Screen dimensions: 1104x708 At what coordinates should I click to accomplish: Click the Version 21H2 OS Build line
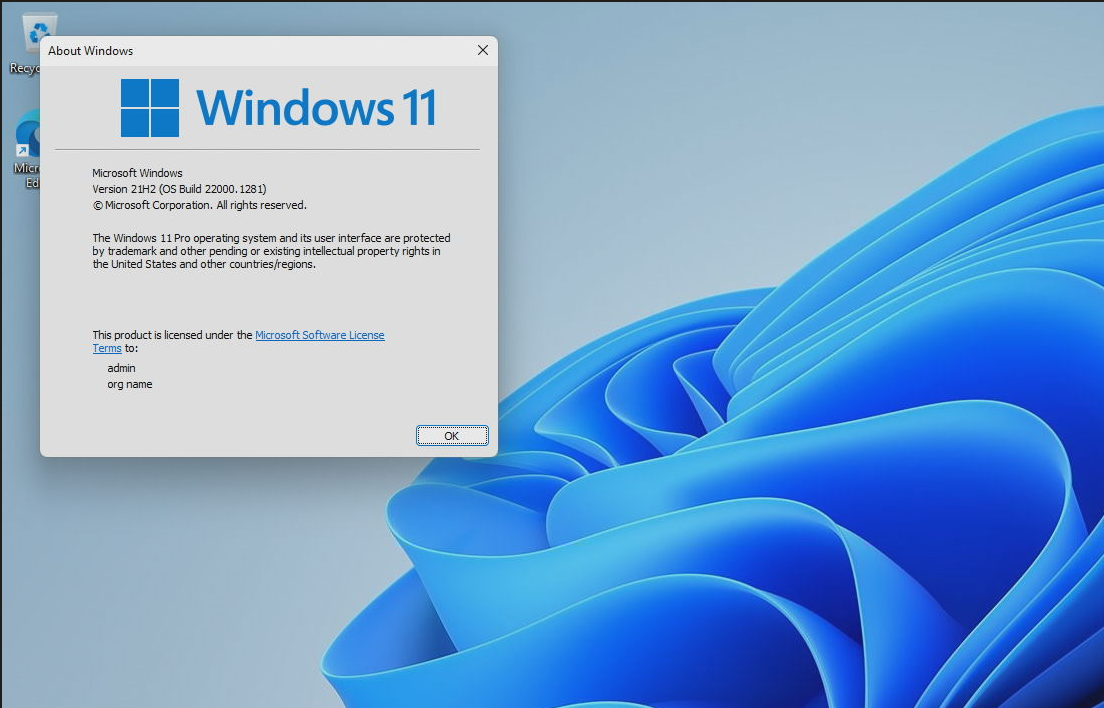[180, 189]
